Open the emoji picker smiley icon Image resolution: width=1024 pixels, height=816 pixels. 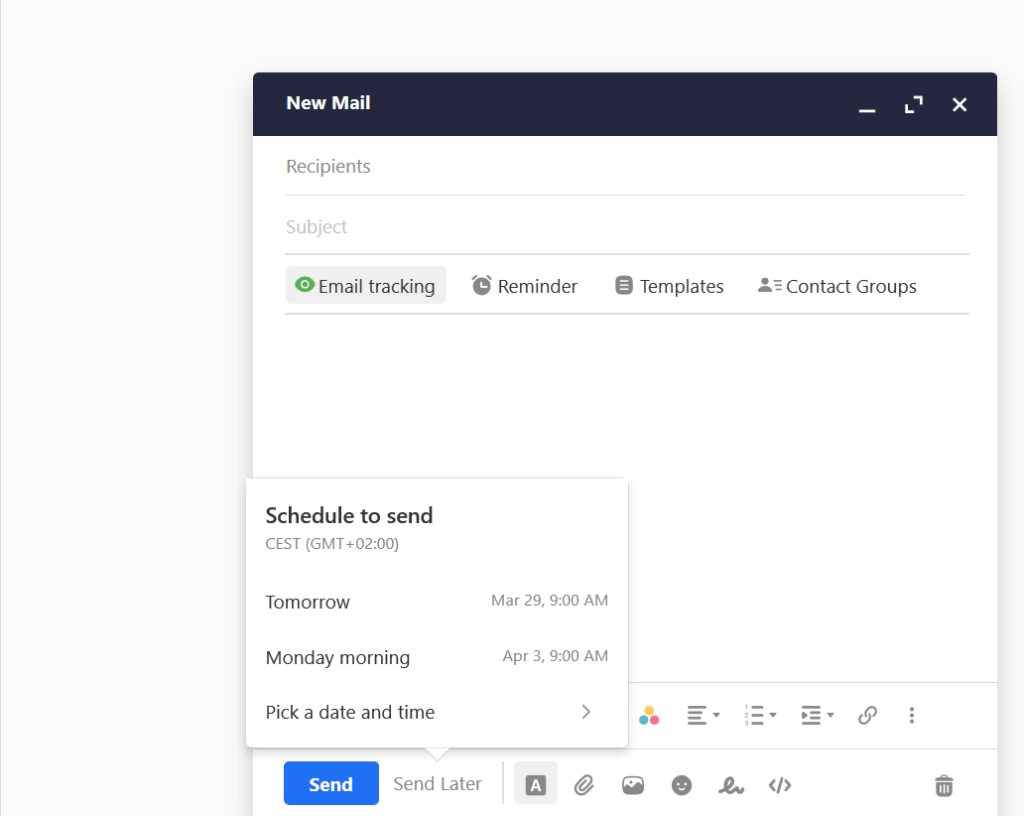[x=682, y=785]
